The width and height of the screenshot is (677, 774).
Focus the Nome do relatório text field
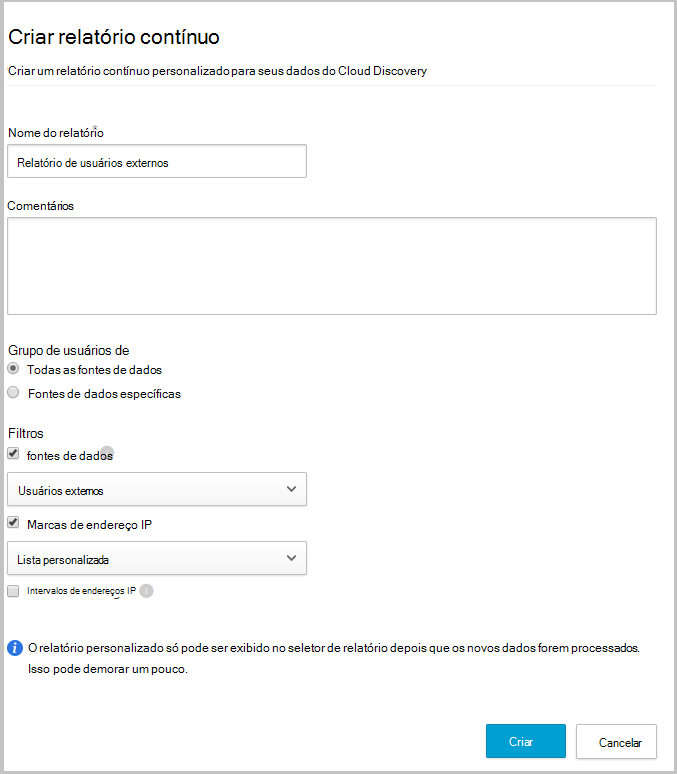click(x=156, y=162)
